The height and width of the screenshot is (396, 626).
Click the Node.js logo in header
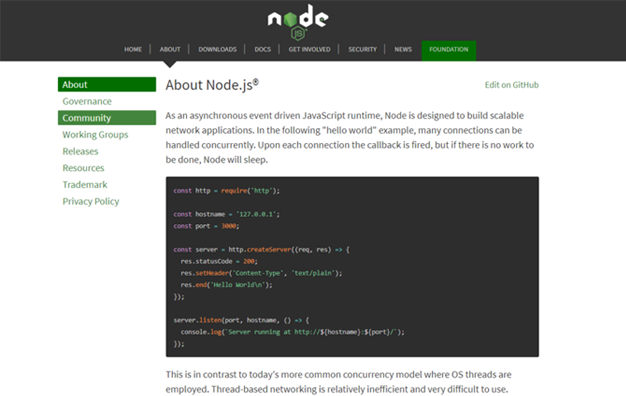298,22
